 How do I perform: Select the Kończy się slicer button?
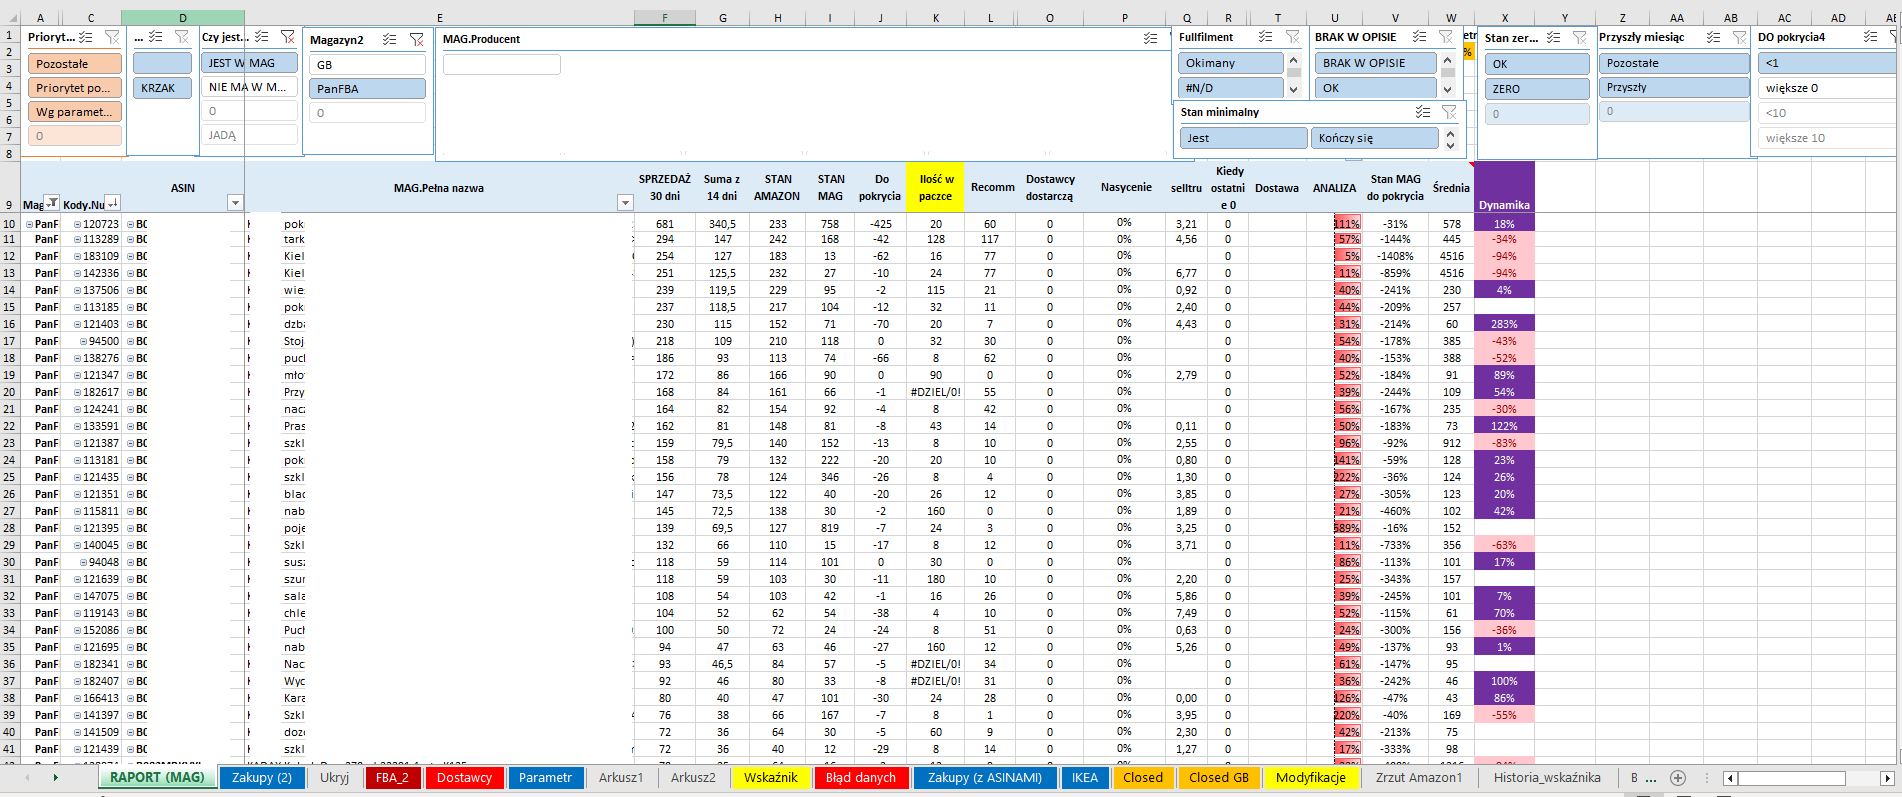click(1373, 138)
